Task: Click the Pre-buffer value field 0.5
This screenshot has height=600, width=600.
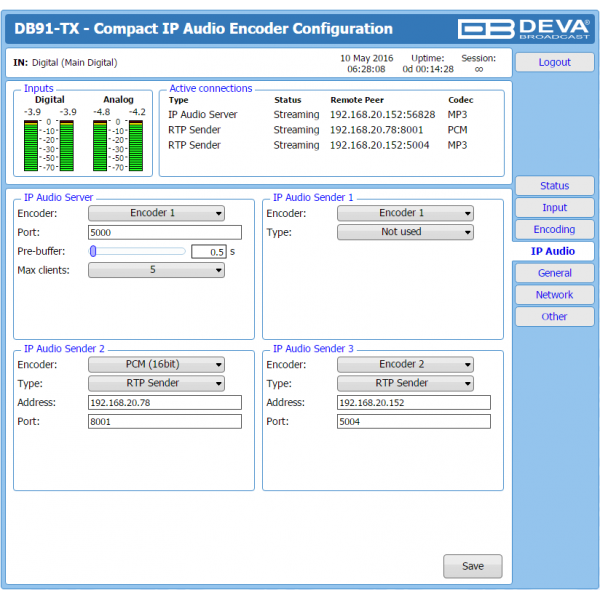Action: 209,252
